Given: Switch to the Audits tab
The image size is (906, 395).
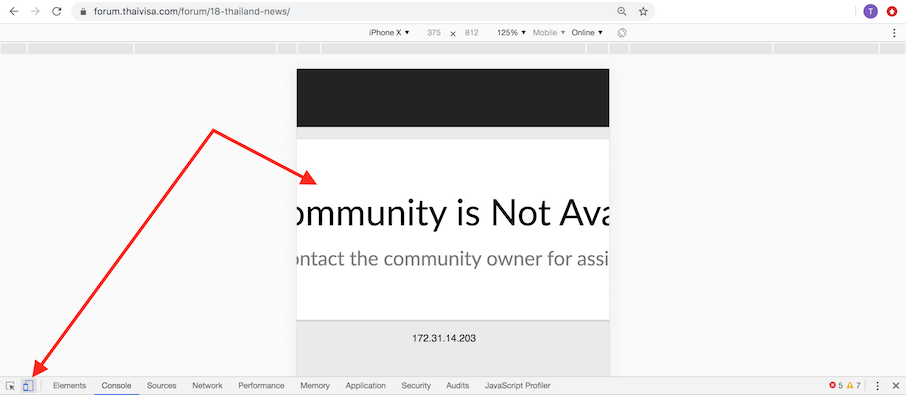Looking at the screenshot, I should [x=458, y=386].
